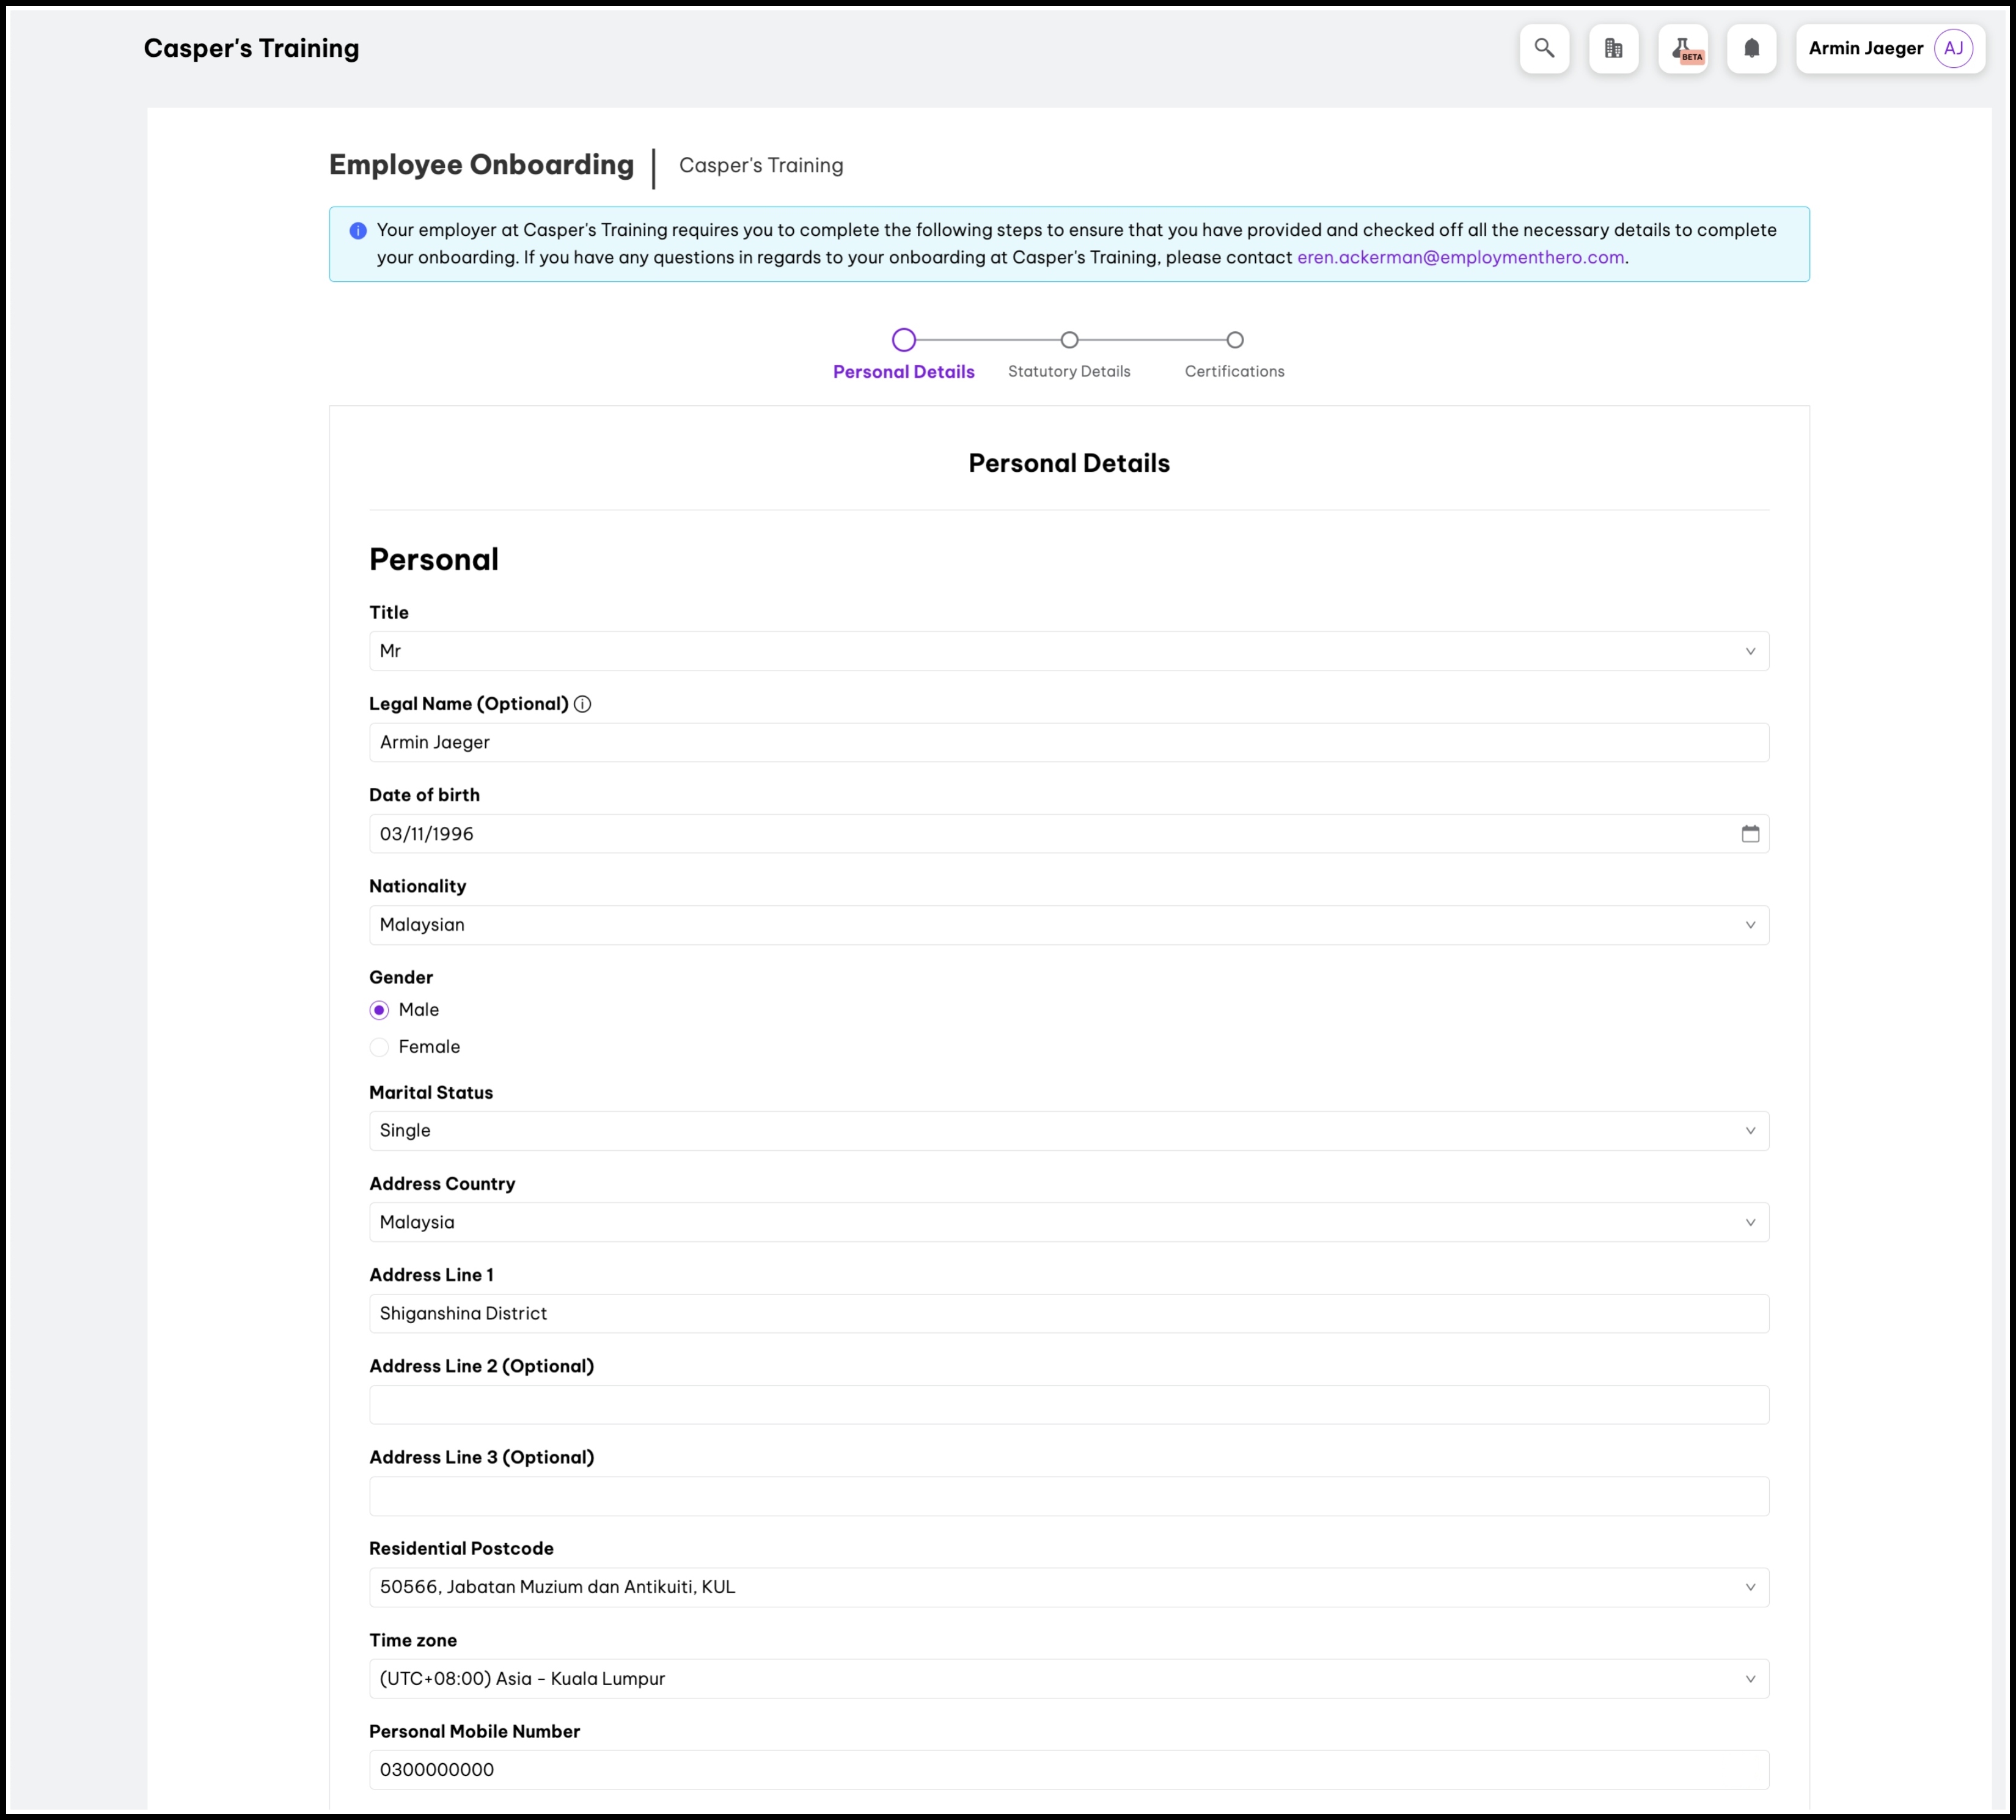Open the Time zone dropdown
This screenshot has width=2016, height=1820.
click(x=1068, y=1679)
